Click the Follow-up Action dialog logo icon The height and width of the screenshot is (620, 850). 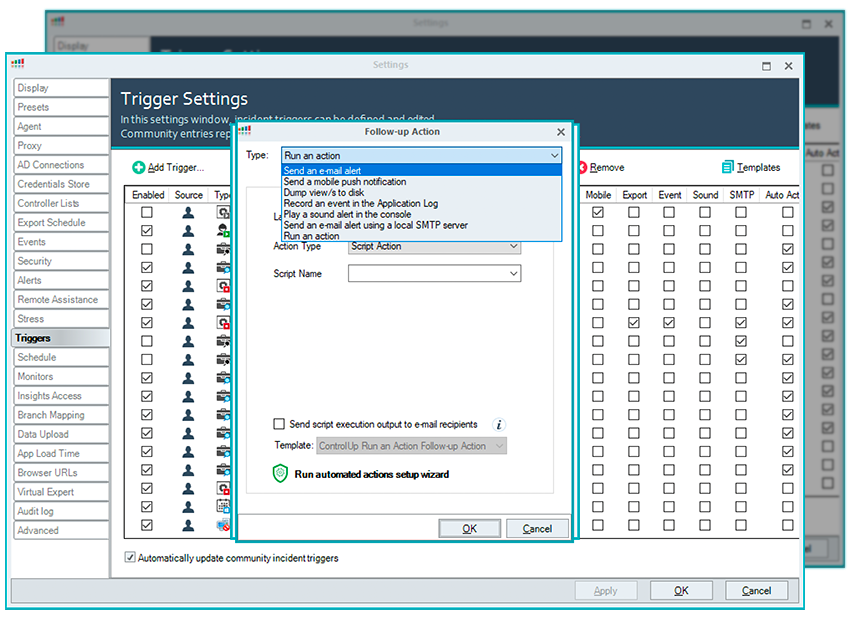coord(244,130)
